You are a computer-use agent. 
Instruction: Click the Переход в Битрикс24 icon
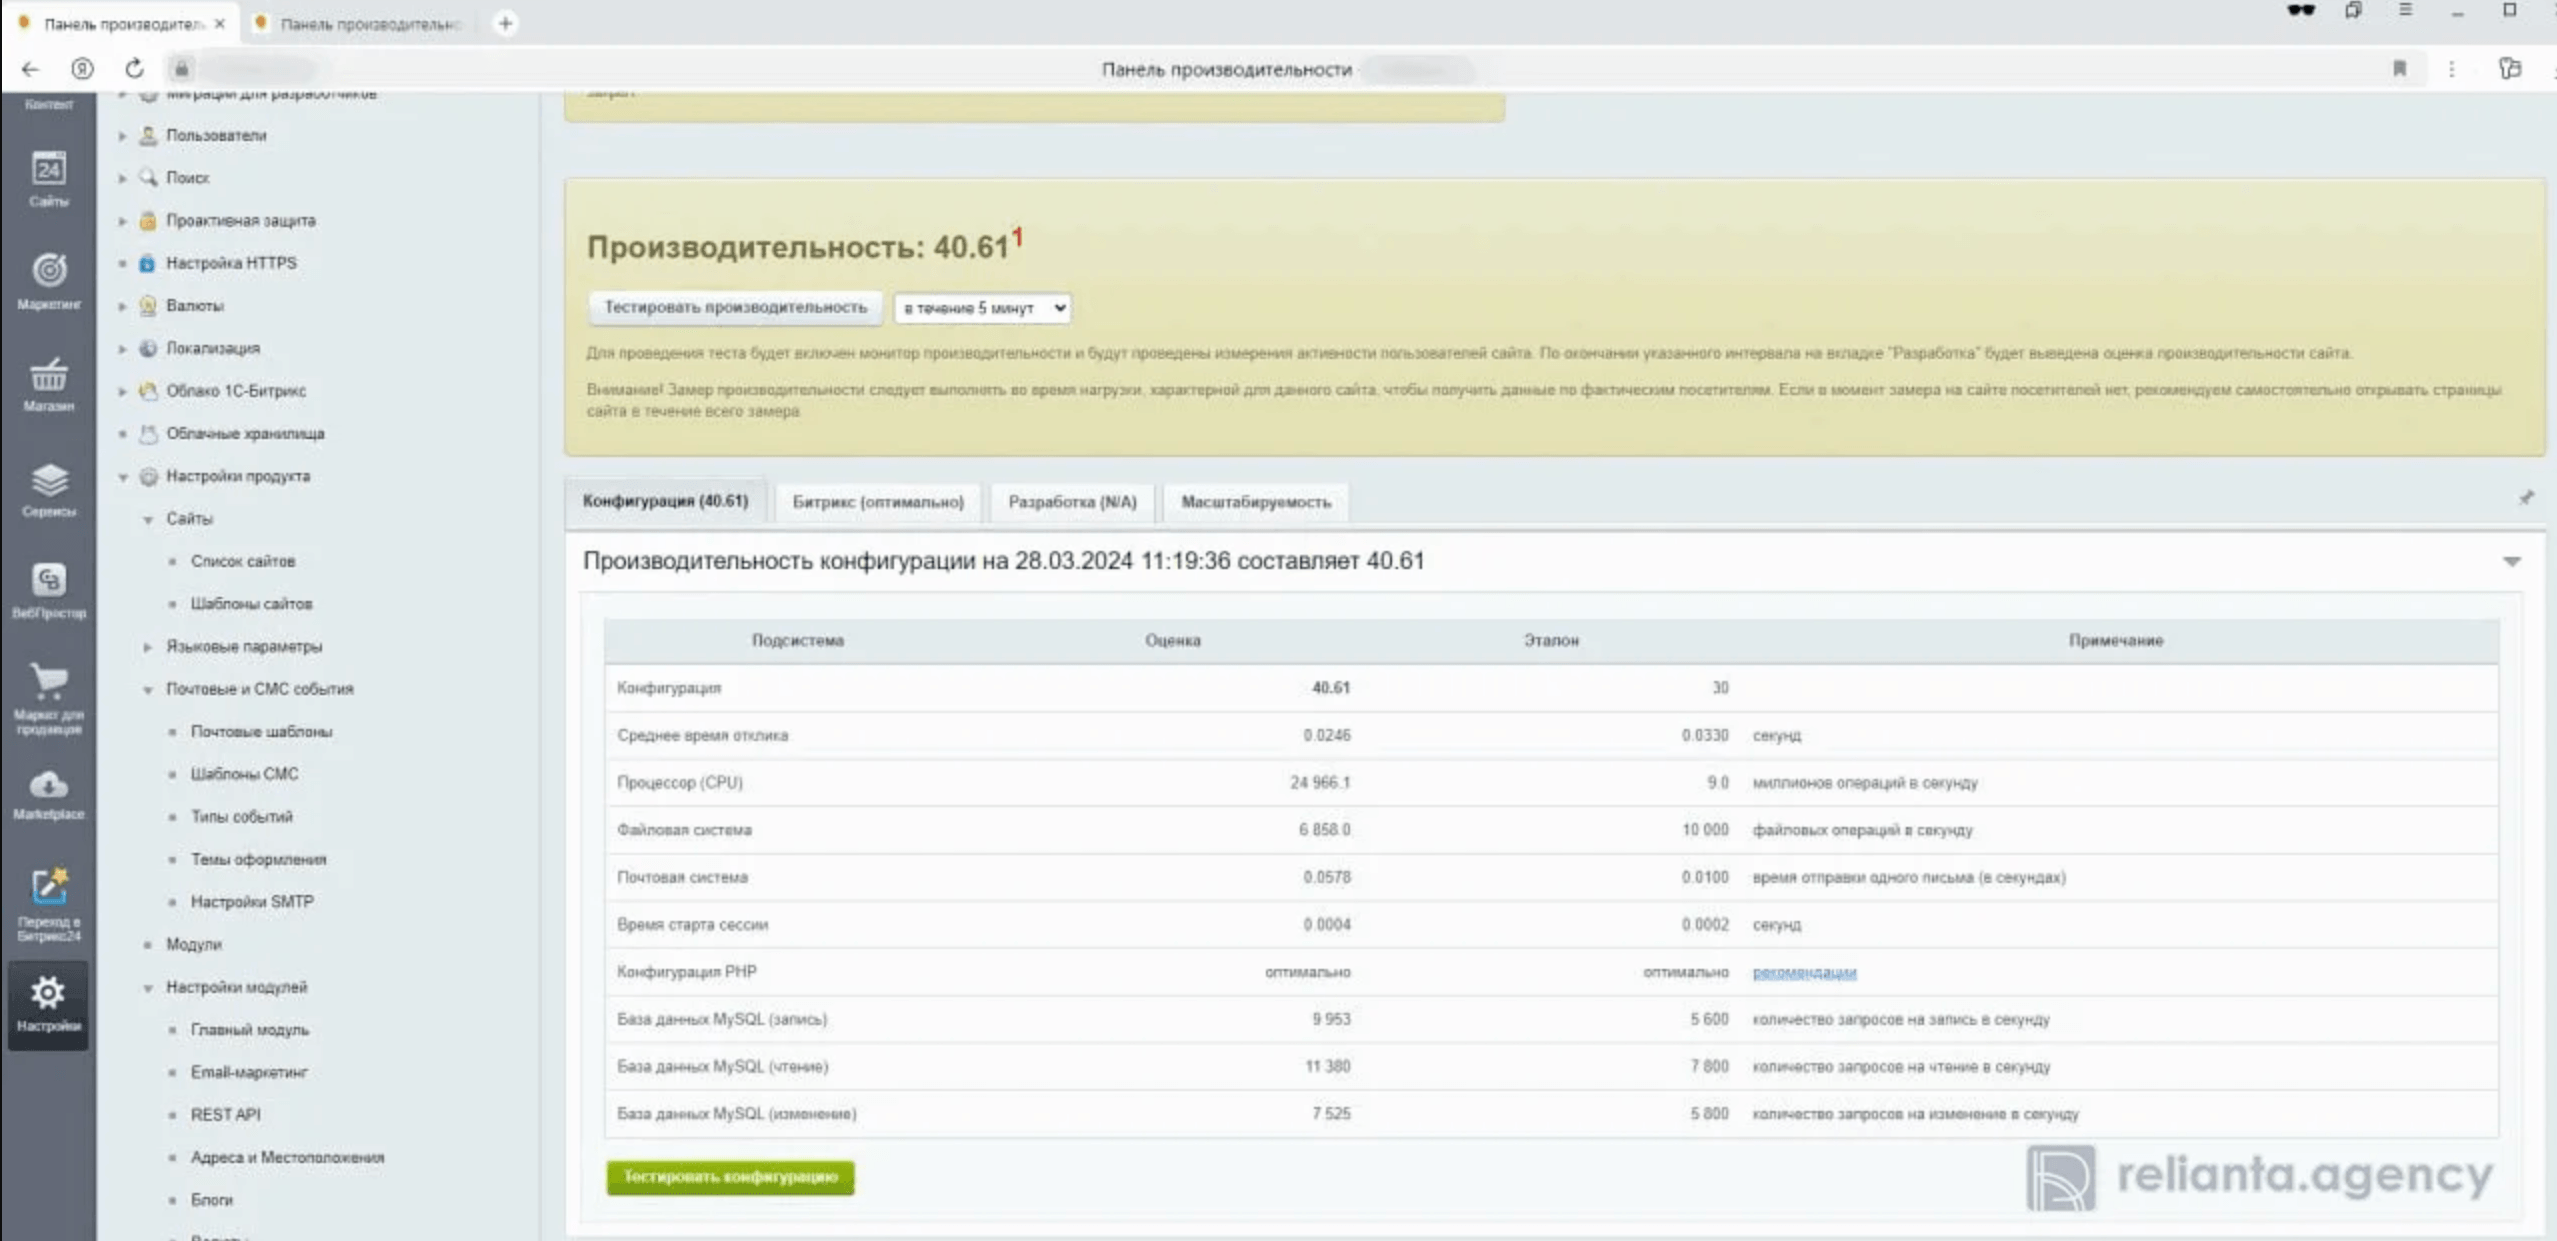(x=48, y=887)
